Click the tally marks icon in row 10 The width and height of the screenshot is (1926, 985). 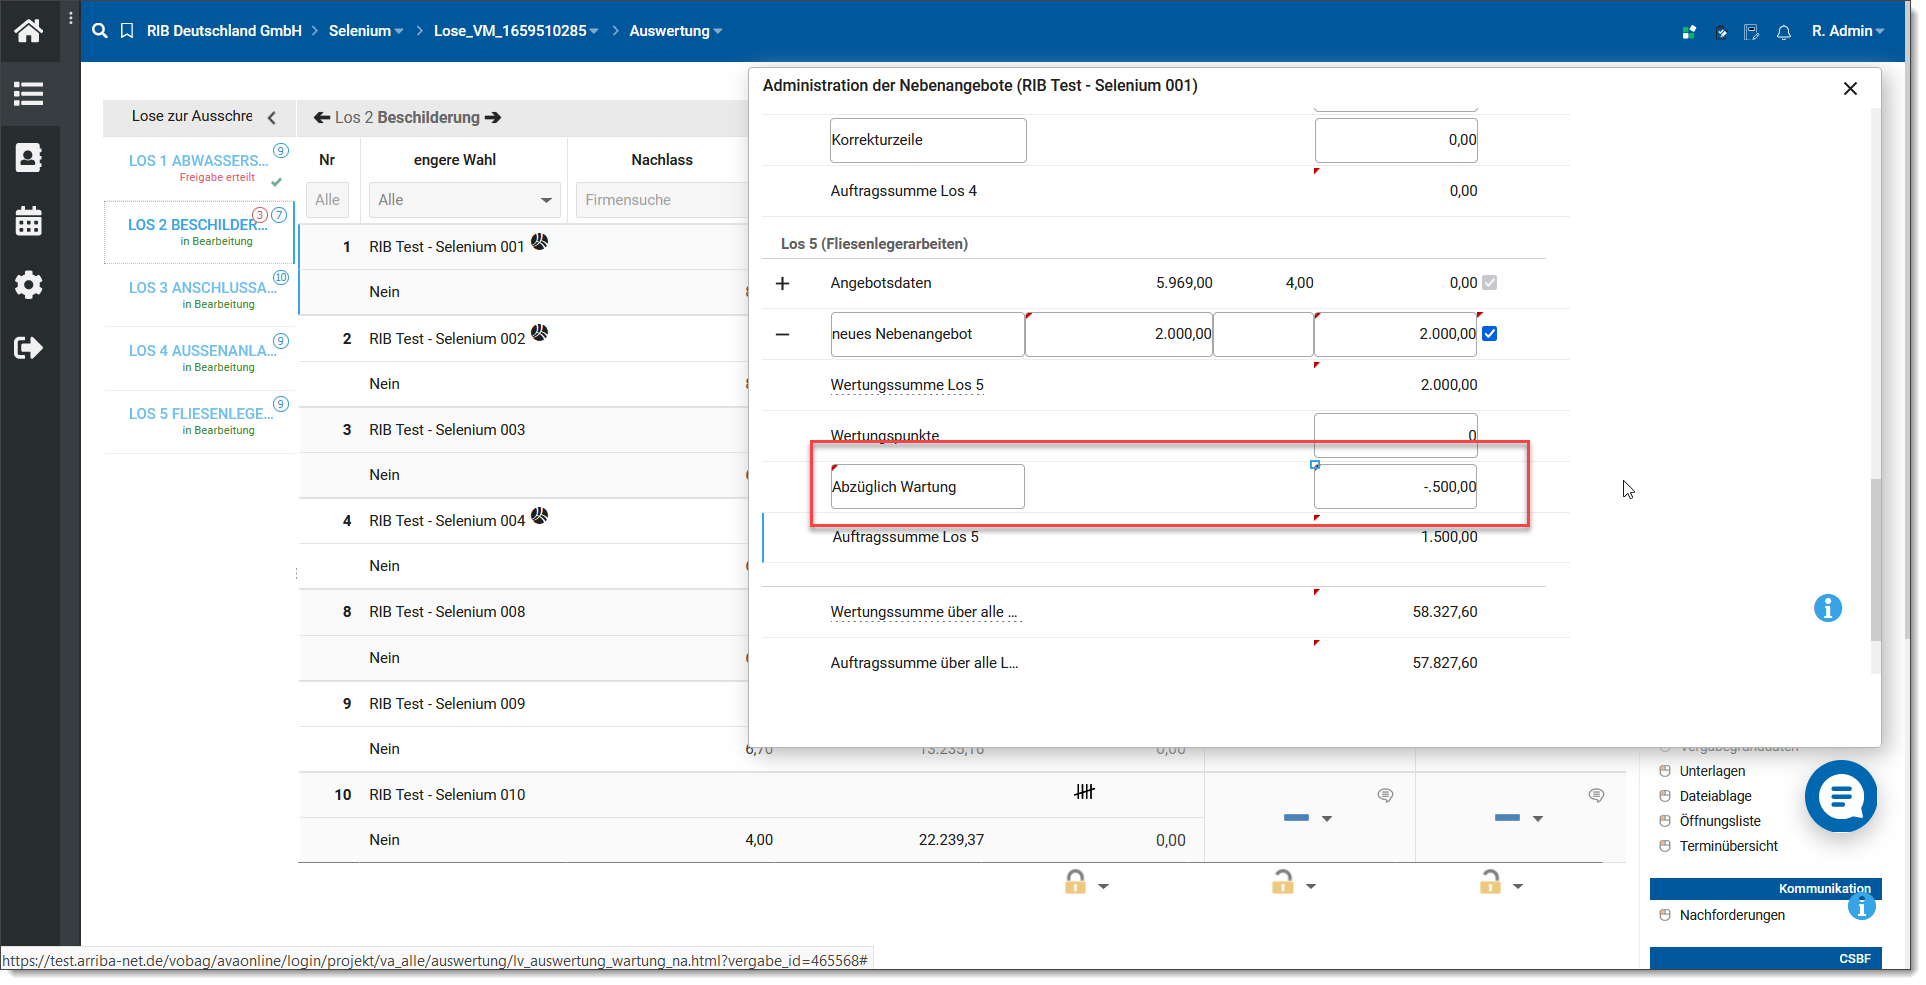click(1085, 792)
